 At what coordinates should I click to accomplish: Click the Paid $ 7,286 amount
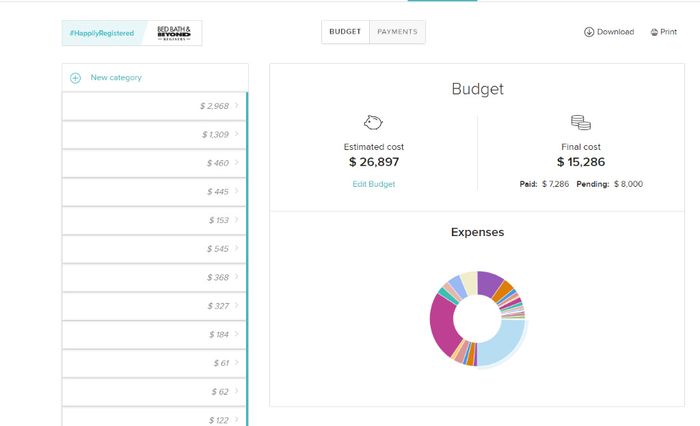[555, 184]
